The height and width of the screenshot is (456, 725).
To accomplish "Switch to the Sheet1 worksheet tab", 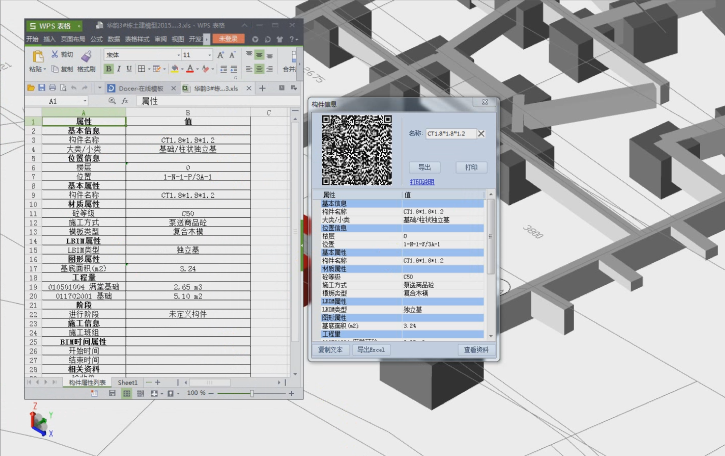I will coord(128,382).
